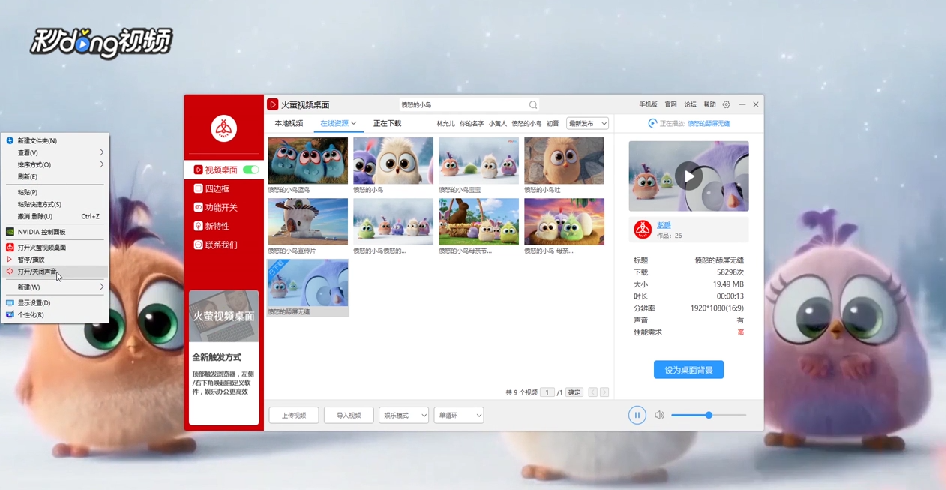Viewport: 946px width, 490px height.
Task: Open the uploader name link
Action: (664, 224)
